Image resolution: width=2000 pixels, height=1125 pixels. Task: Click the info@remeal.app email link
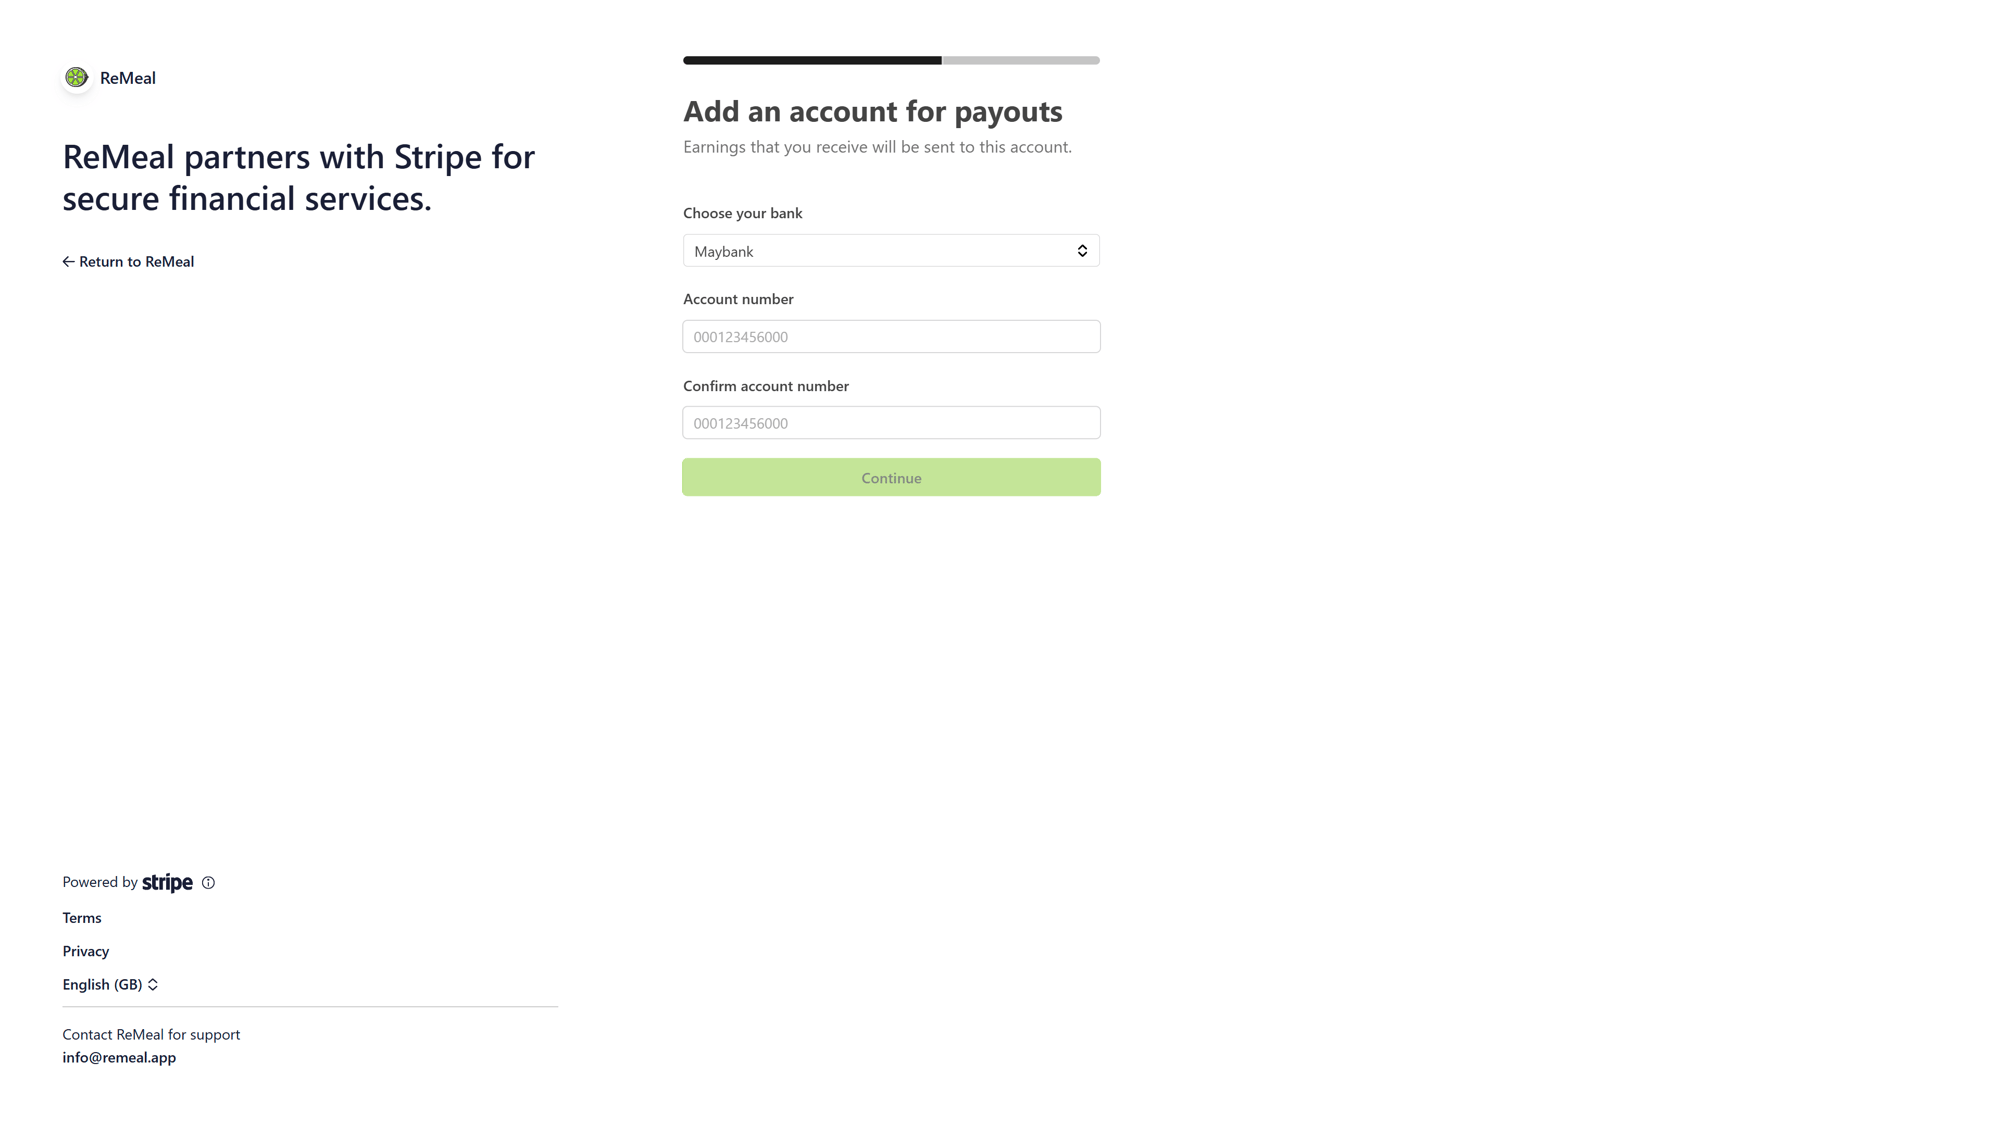click(119, 1058)
